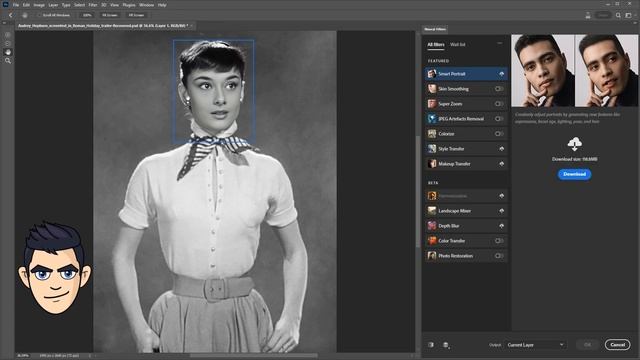Open the Window menu

147,5
